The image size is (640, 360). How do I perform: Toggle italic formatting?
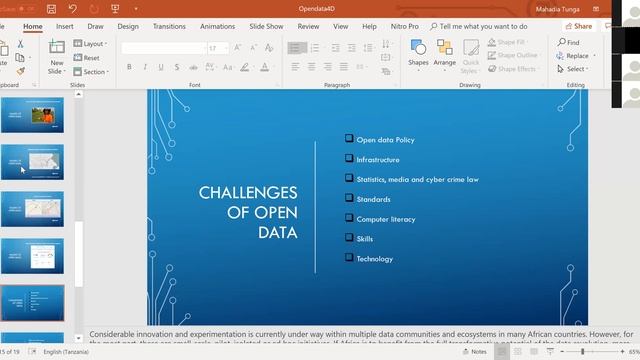coord(145,67)
